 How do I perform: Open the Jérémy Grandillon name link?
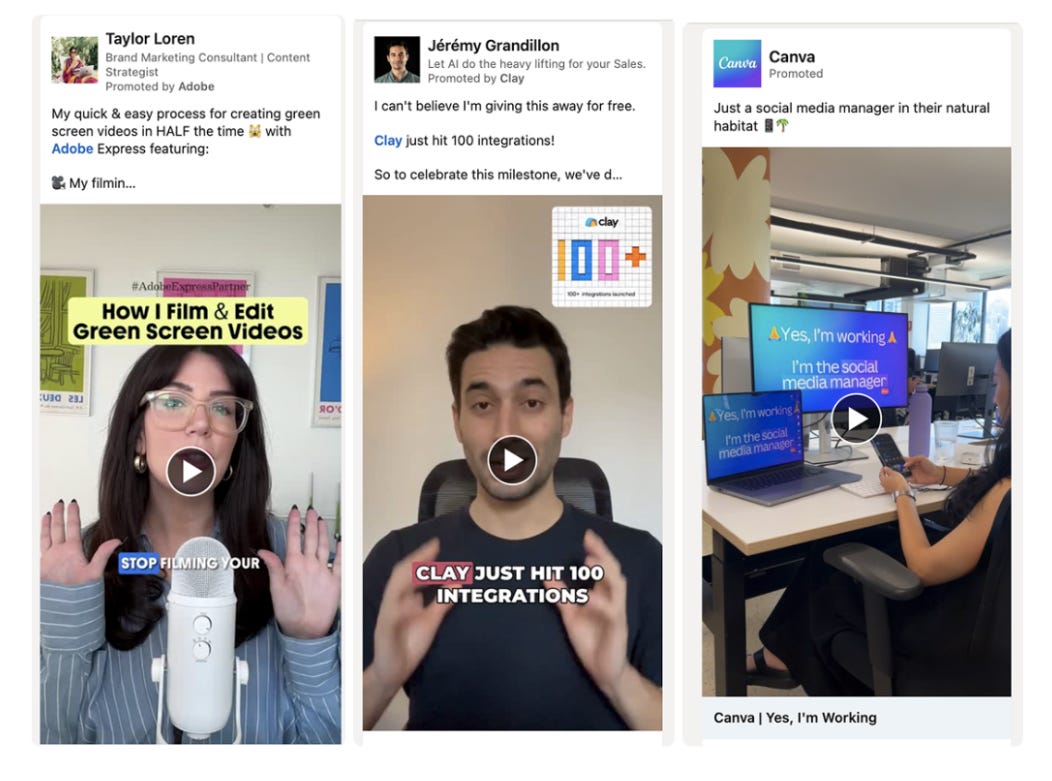[493, 46]
